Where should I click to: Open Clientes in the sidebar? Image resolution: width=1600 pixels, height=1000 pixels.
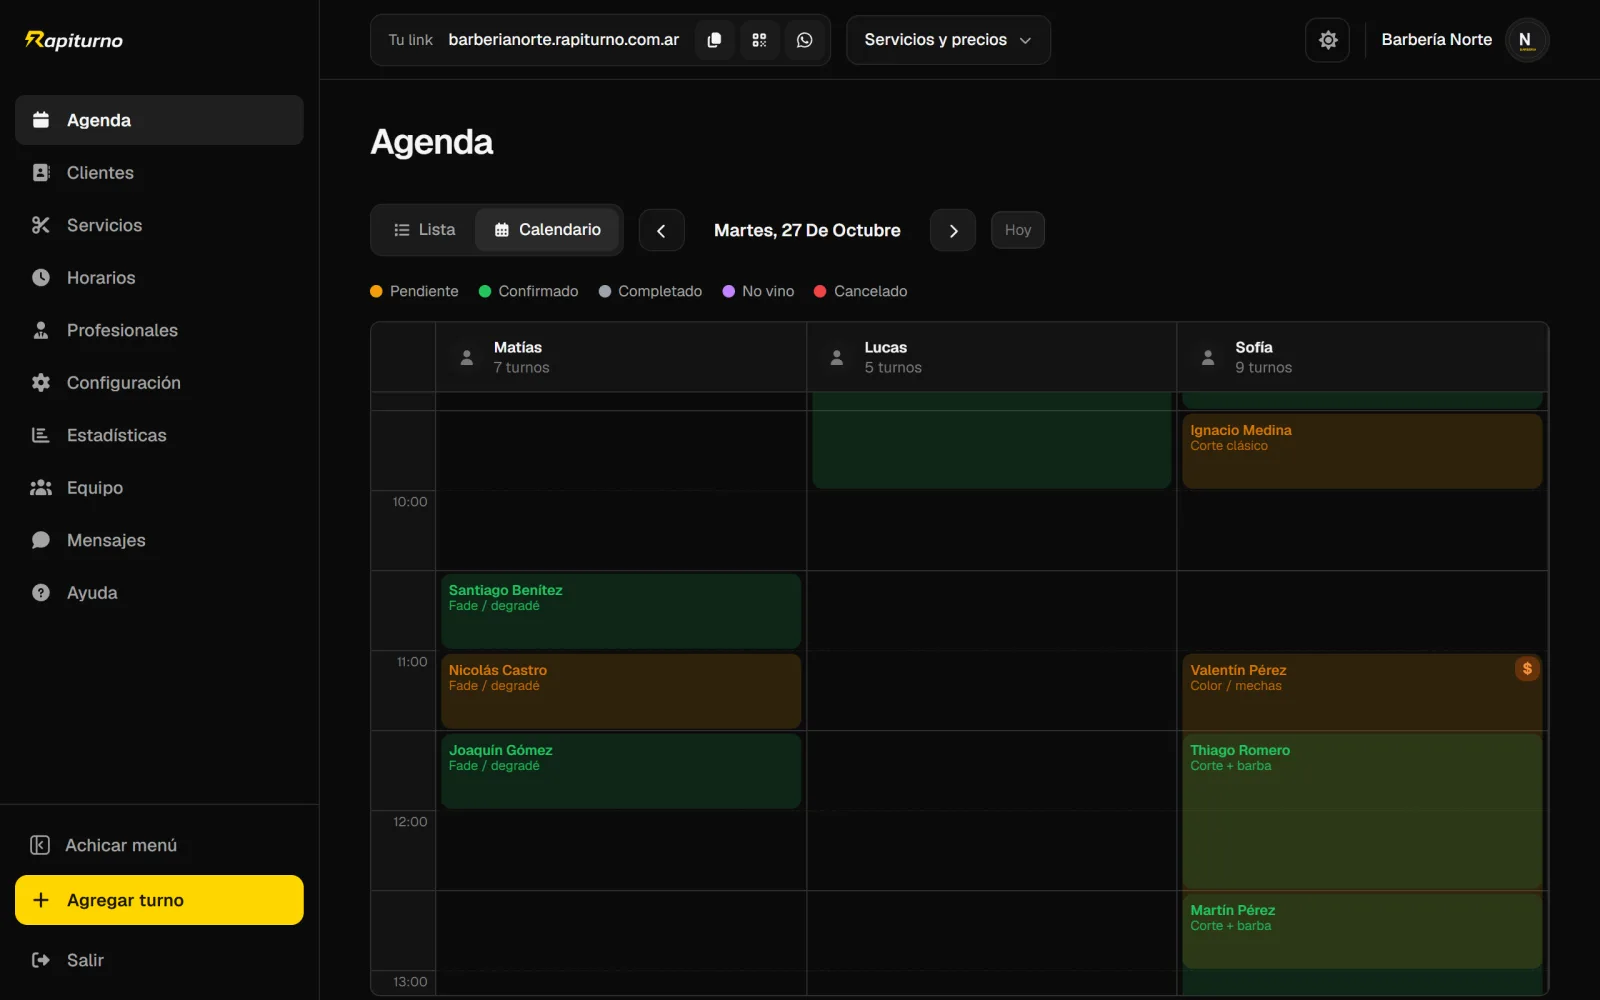tap(159, 173)
